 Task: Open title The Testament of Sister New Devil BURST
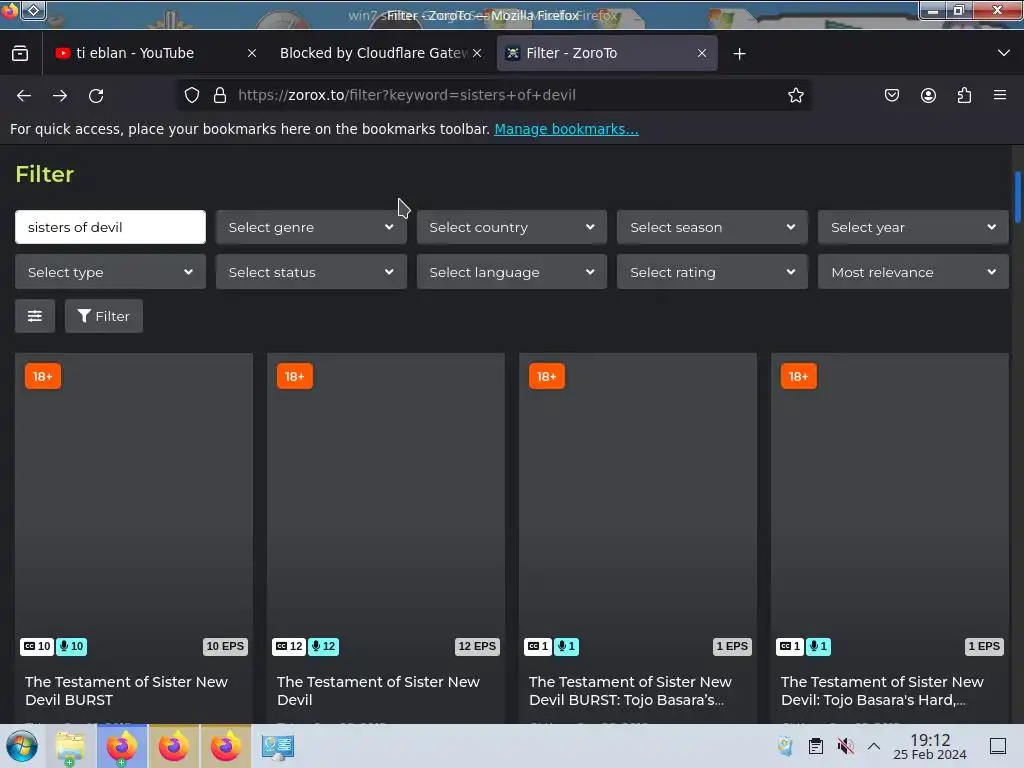tap(126, 691)
